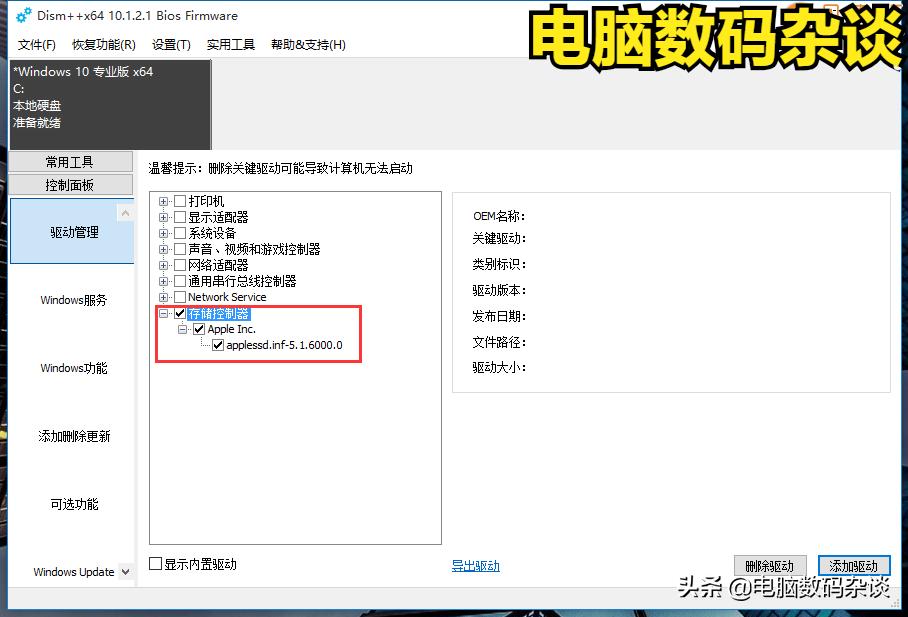The image size is (908, 617).
Task: Select the Windows功能 sidebar item
Action: tap(72, 368)
